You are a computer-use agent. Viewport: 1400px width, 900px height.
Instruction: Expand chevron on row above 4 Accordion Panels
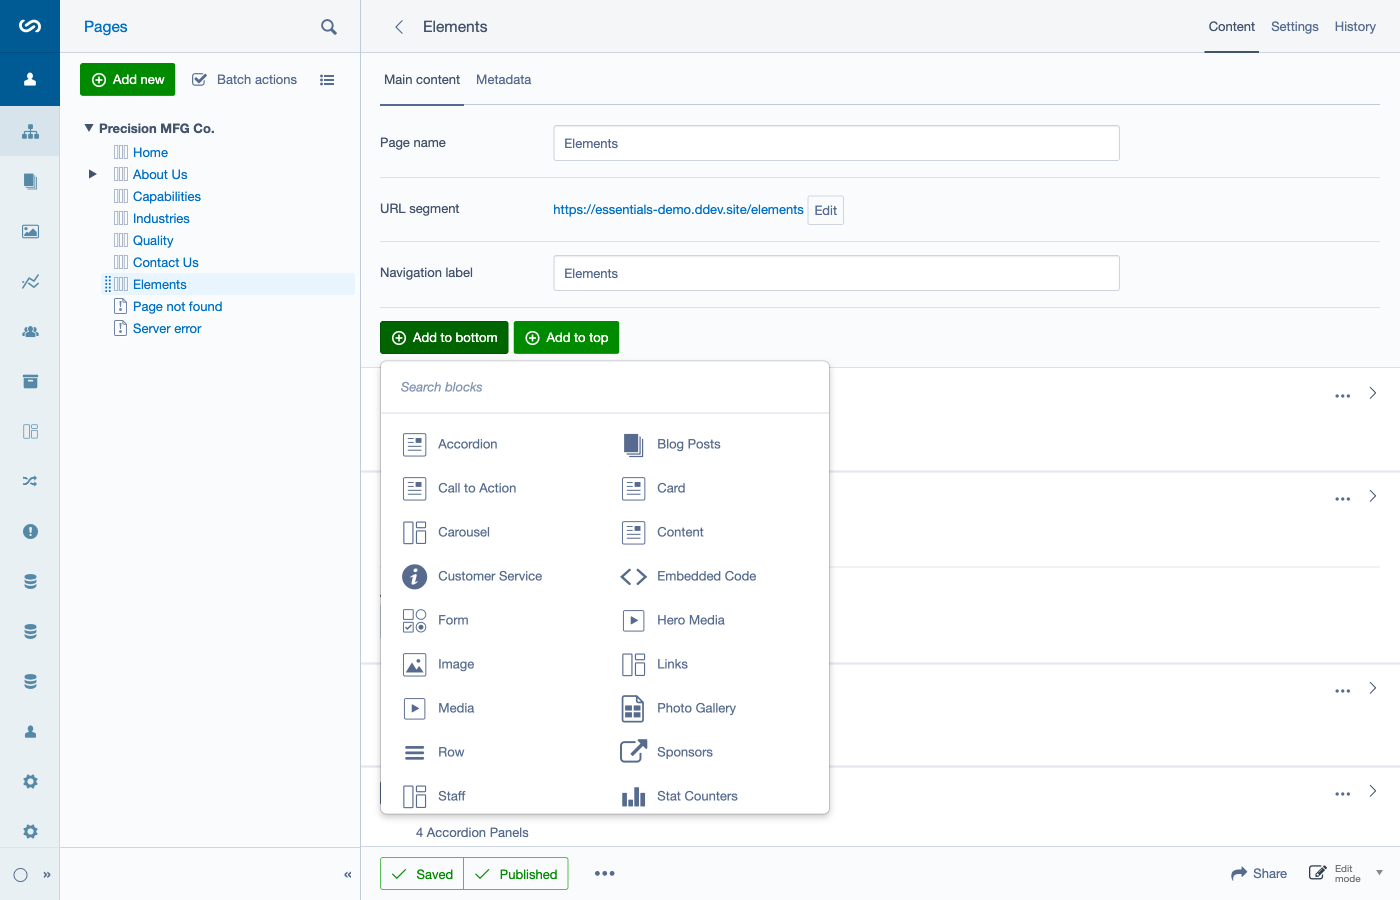point(1373,791)
